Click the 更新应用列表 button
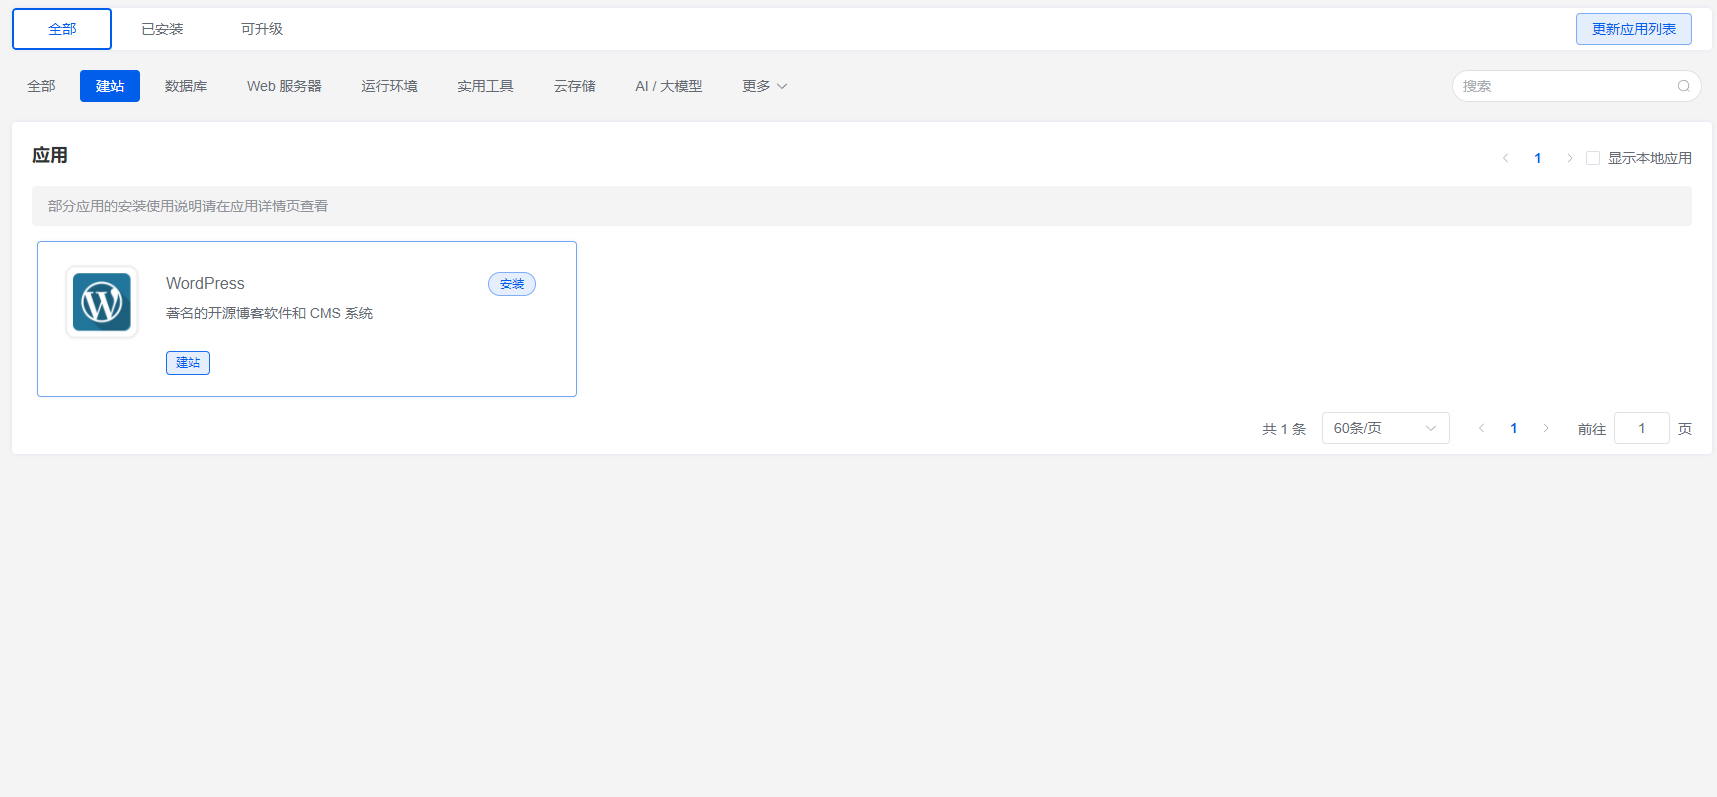The height and width of the screenshot is (797, 1717). click(1634, 29)
